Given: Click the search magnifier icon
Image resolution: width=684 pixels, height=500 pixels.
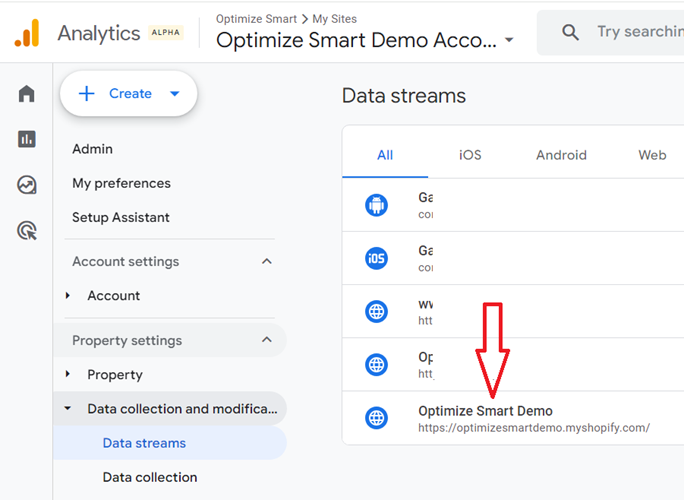Looking at the screenshot, I should point(570,32).
